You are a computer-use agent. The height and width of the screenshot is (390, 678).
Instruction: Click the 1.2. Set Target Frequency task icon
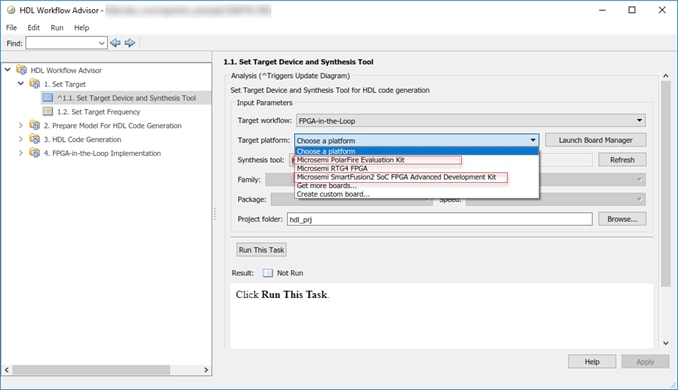coord(48,112)
